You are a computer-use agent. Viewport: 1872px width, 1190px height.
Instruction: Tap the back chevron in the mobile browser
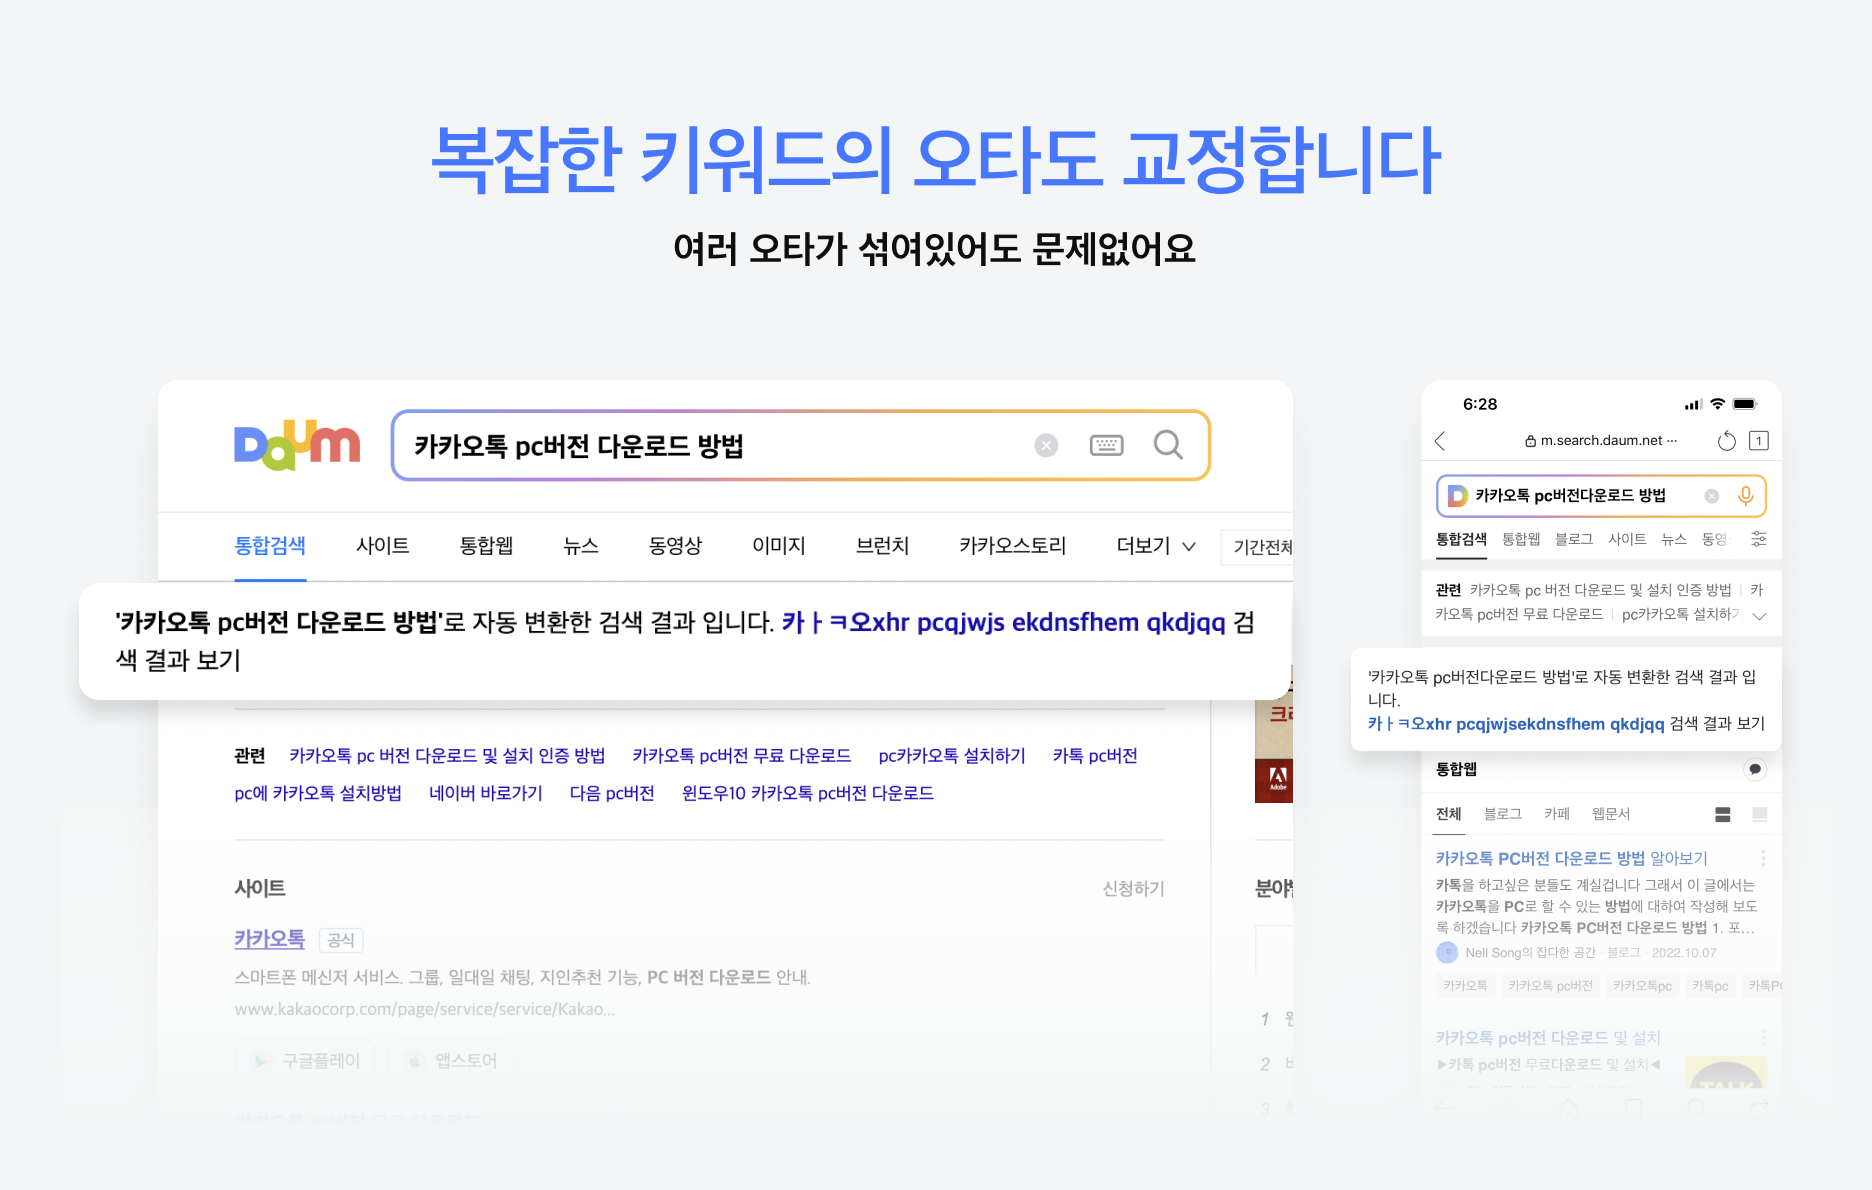tap(1440, 441)
